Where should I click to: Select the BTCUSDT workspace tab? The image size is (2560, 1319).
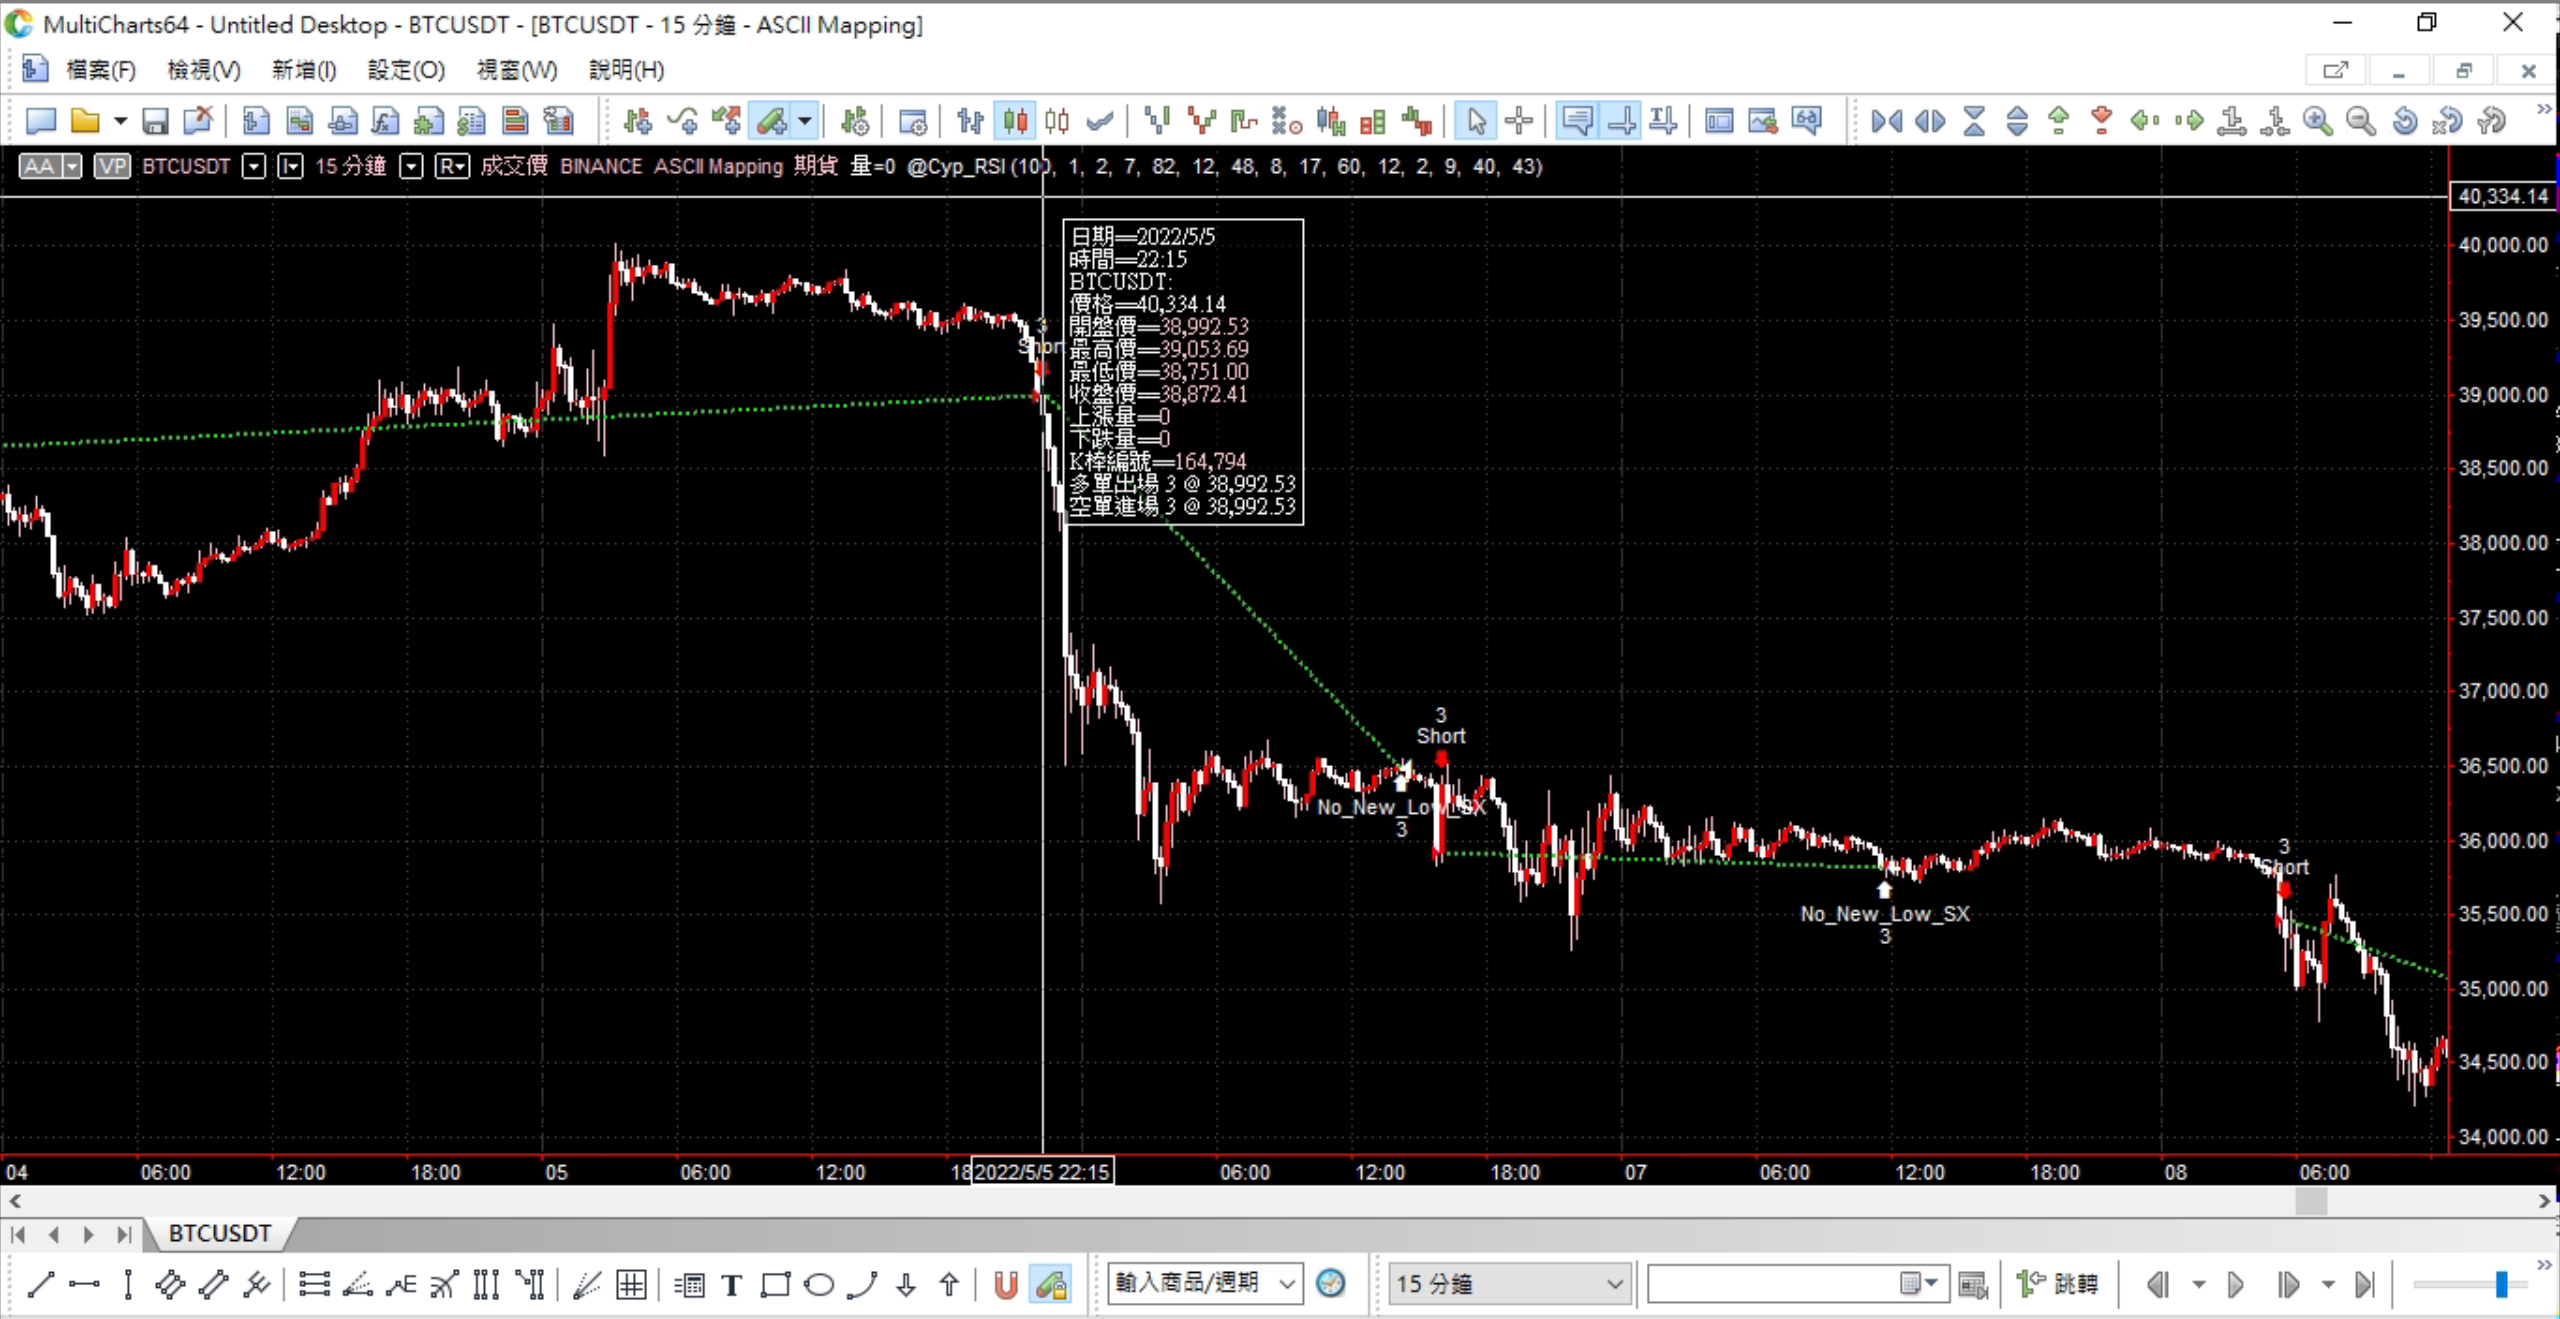coord(219,1233)
